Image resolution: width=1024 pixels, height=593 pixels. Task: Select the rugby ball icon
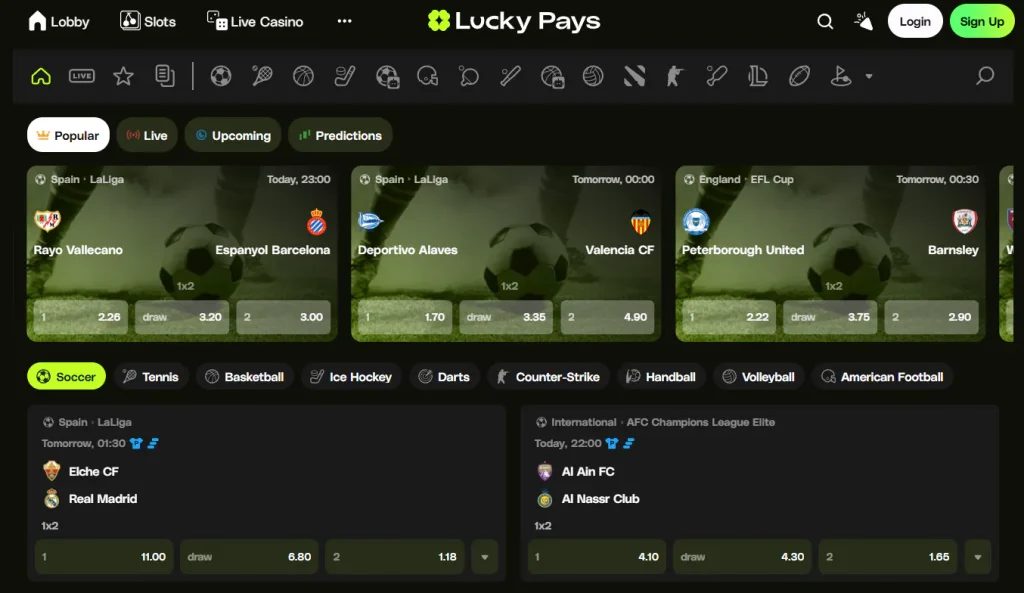[799, 76]
